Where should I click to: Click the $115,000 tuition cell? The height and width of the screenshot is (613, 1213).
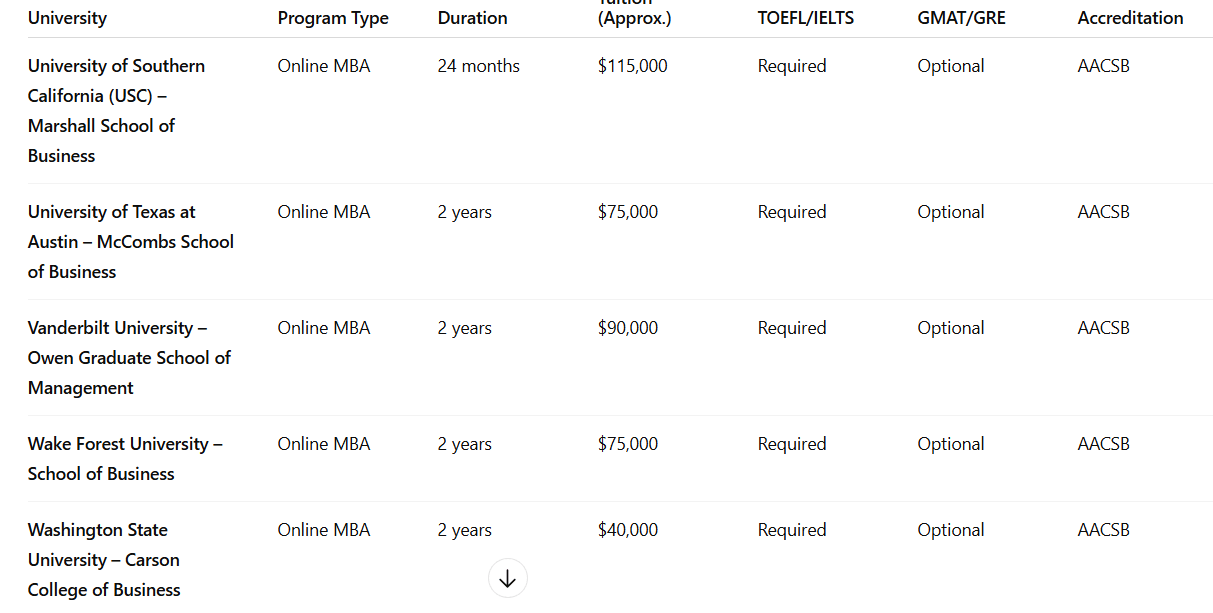tap(632, 66)
